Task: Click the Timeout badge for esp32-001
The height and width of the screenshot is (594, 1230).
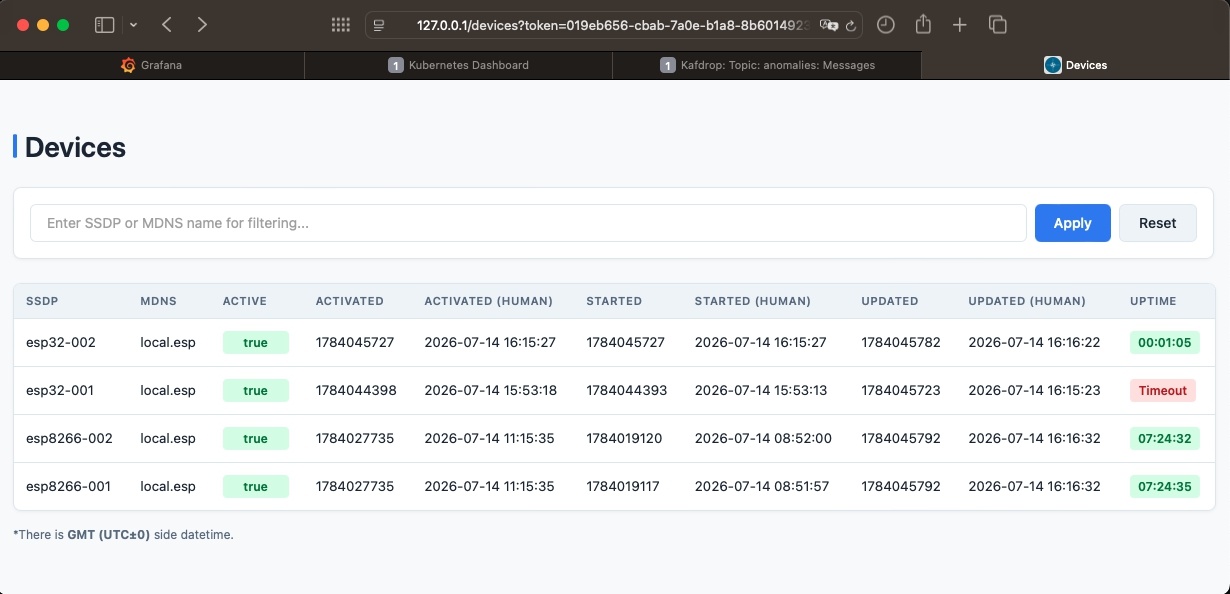Action: [x=1163, y=391]
